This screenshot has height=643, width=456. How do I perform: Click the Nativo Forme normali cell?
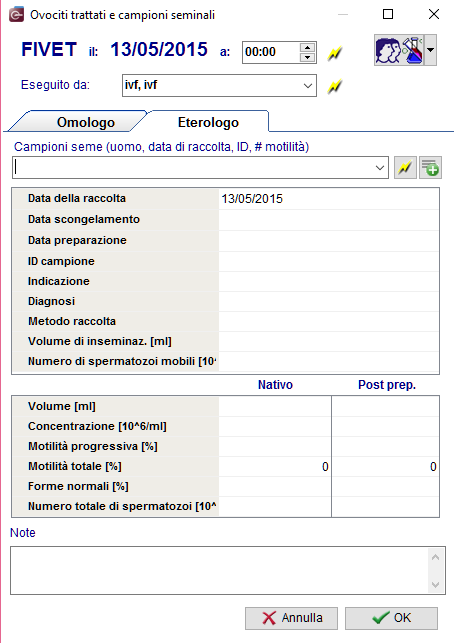tap(275, 487)
